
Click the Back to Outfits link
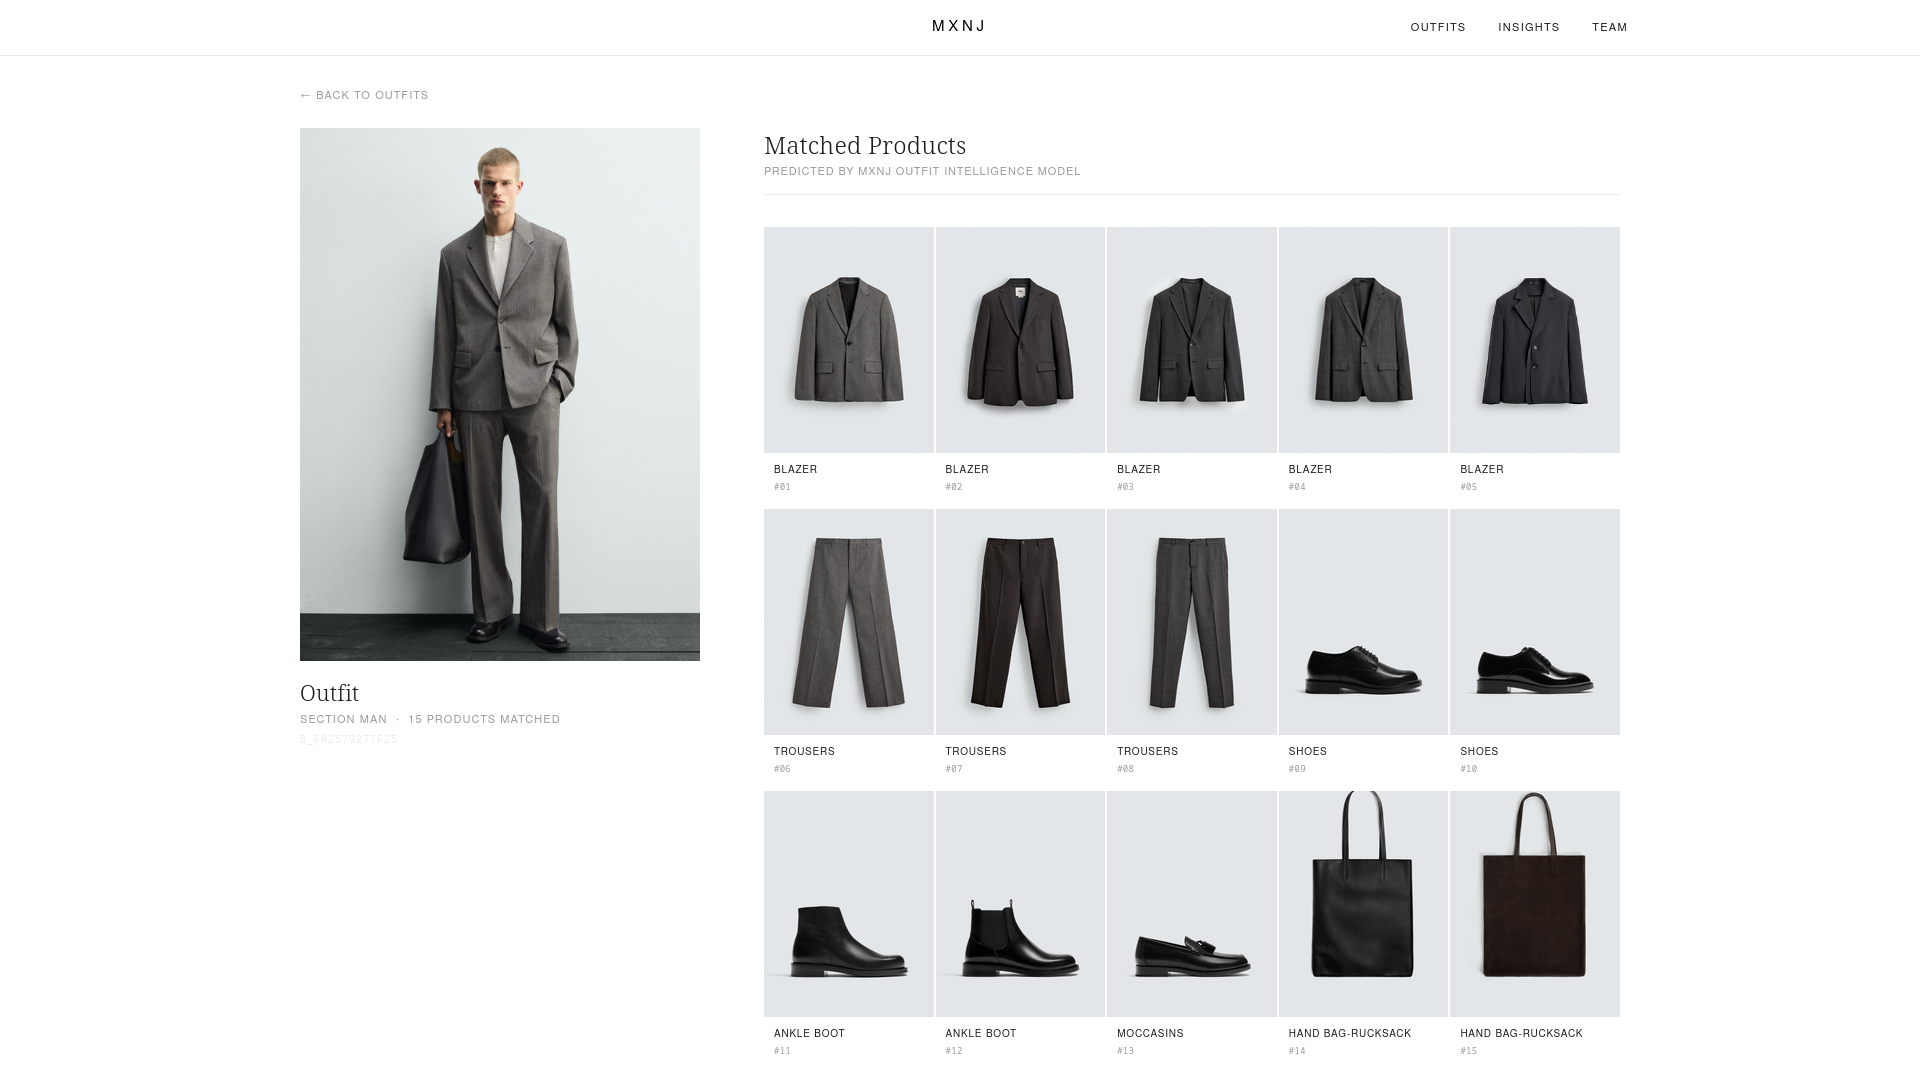[364, 95]
